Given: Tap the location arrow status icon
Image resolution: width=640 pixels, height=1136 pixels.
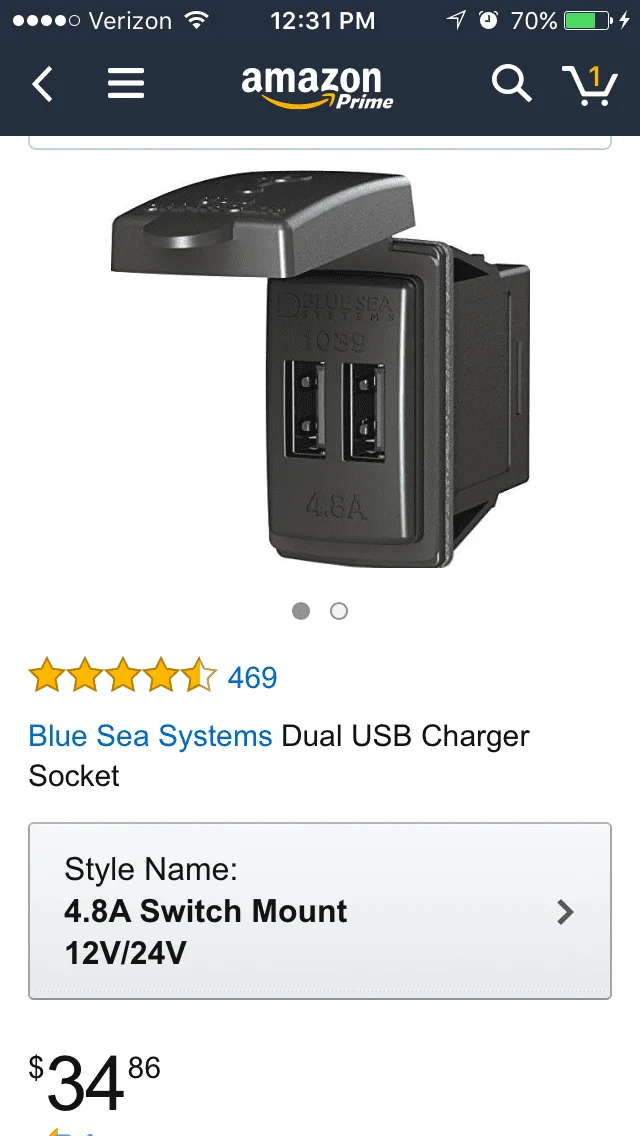Looking at the screenshot, I should [456, 20].
